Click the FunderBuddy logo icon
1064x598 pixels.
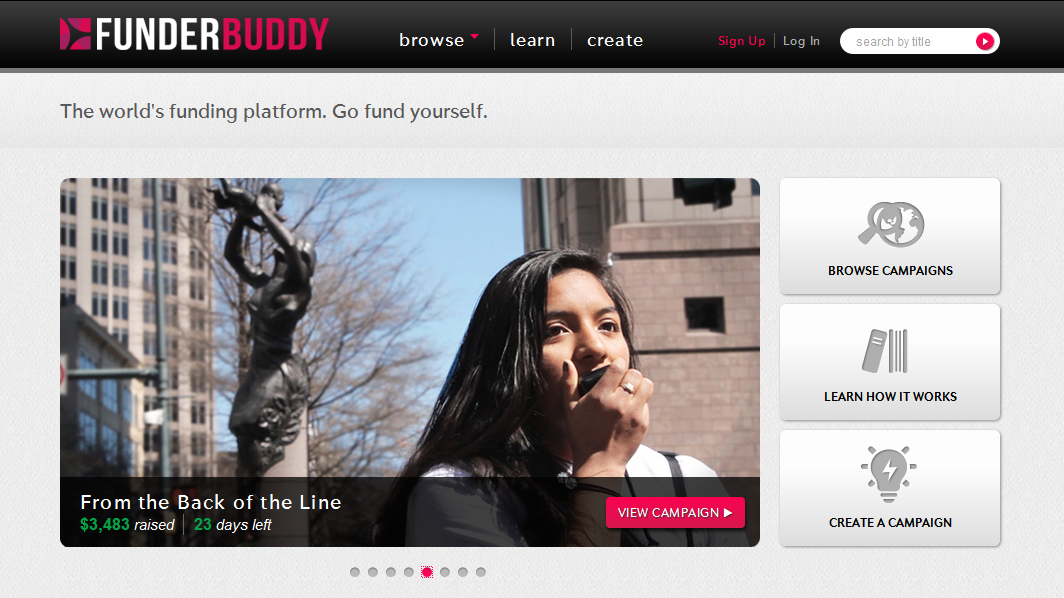coord(75,34)
